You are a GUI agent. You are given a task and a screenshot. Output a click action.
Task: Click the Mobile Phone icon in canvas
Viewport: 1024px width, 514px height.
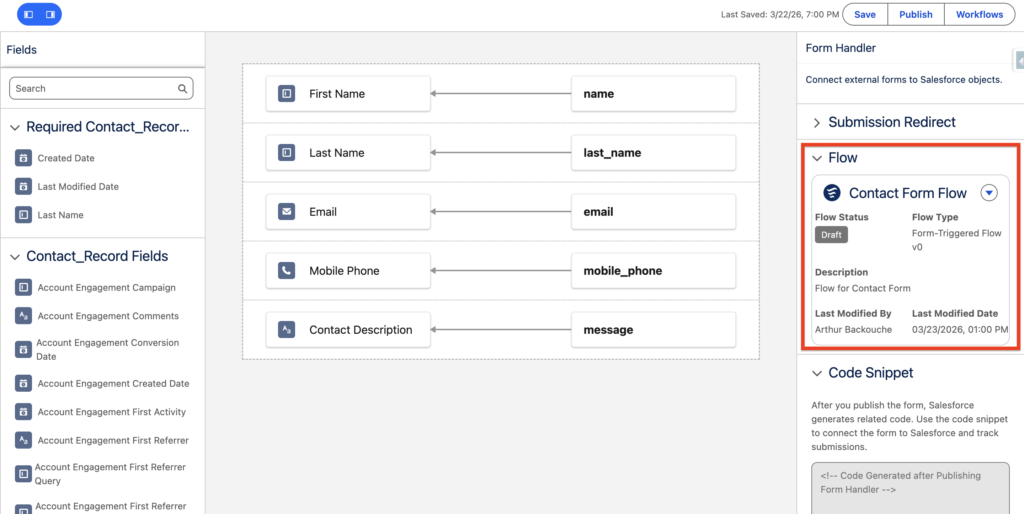point(287,271)
